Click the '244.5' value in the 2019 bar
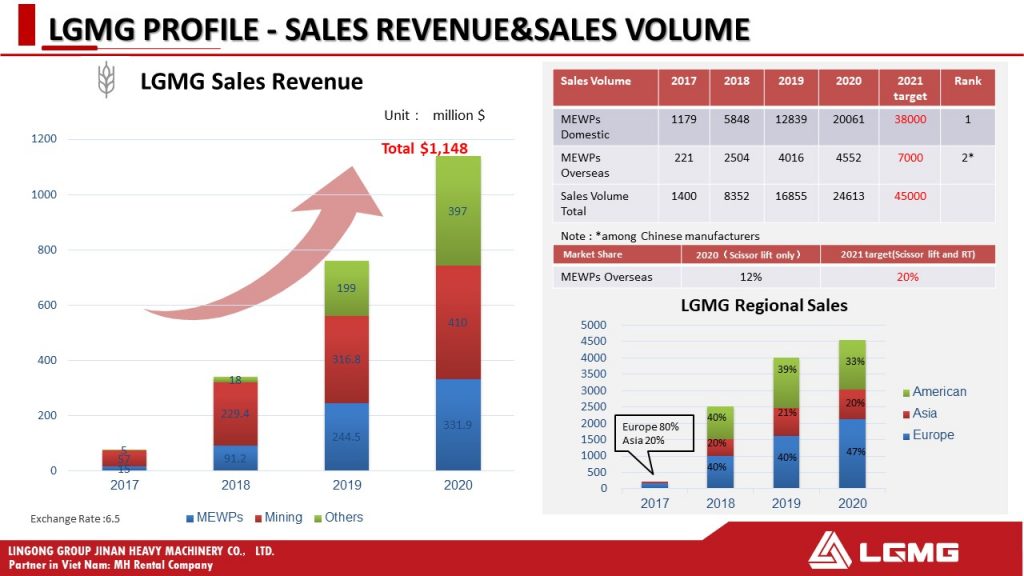Screen dimensions: 1024x576 click(x=346, y=437)
